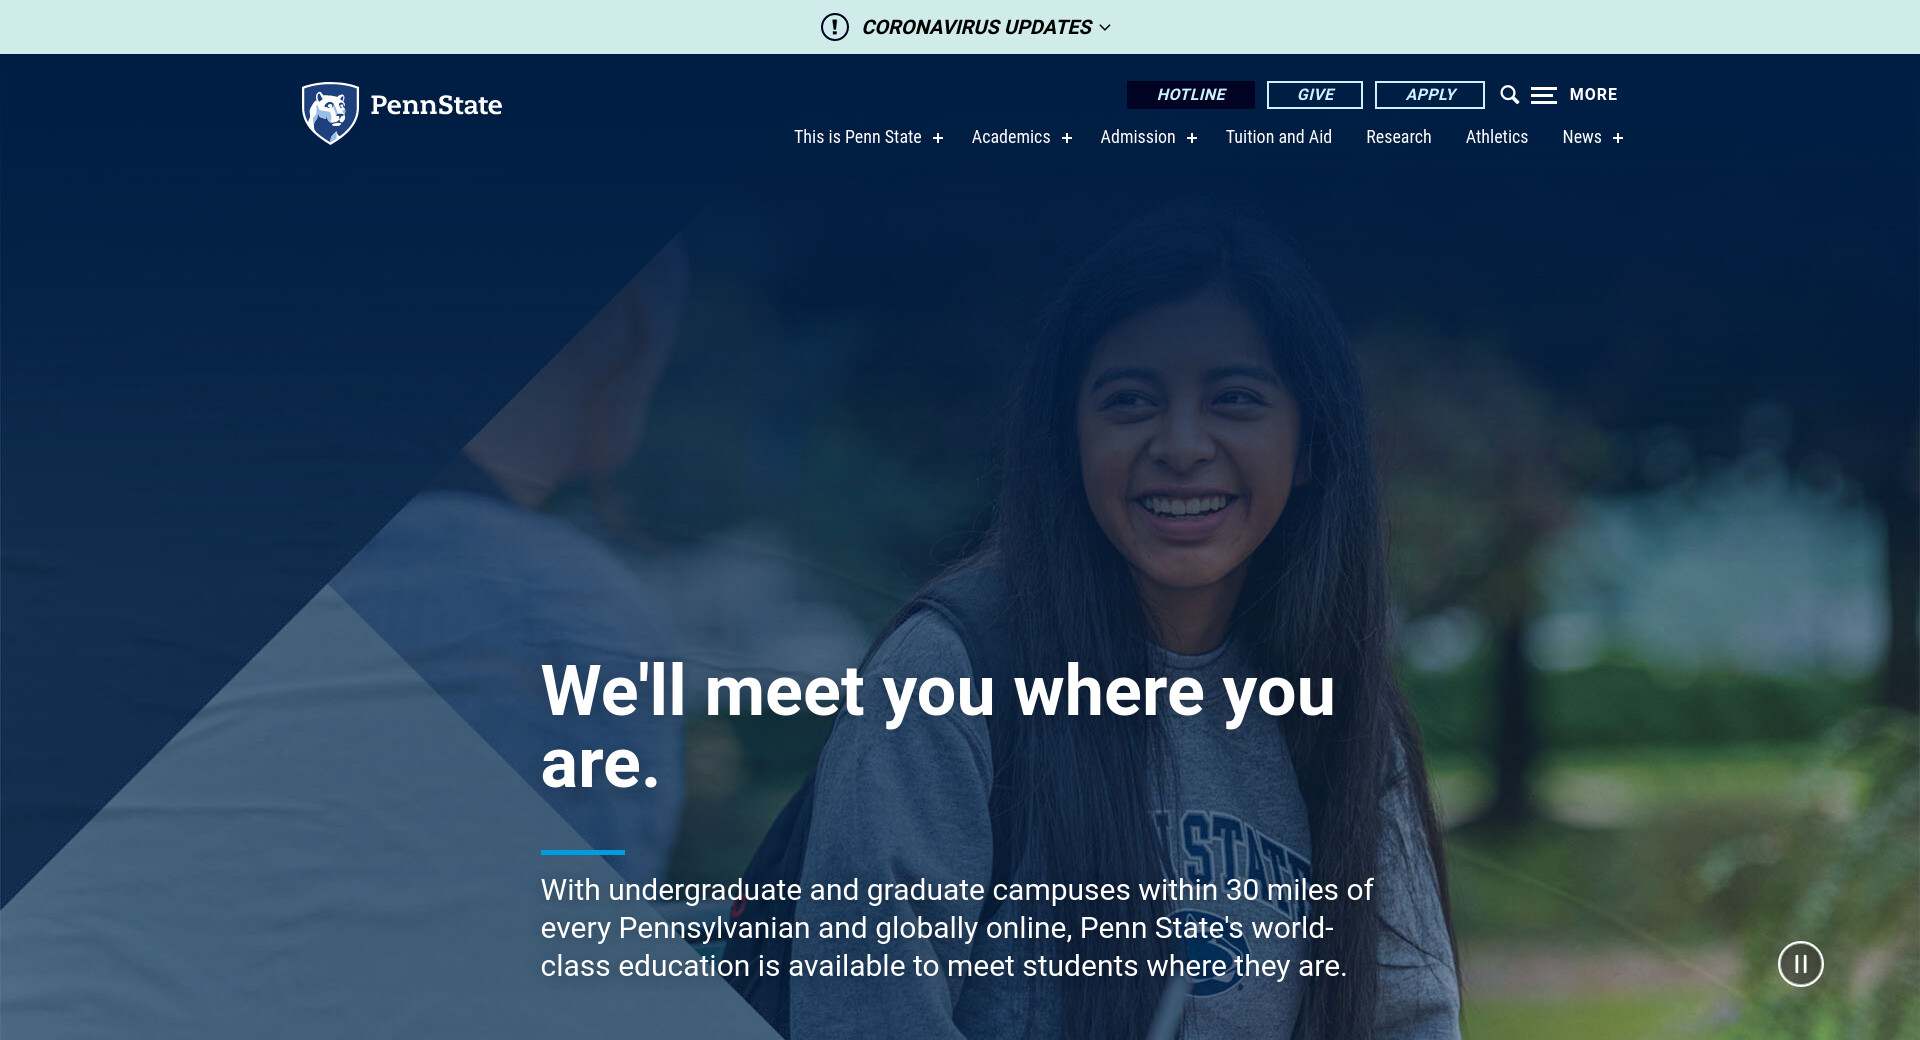Viewport: 1920px width, 1040px height.
Task: Click the PennState wordmark text
Action: 436,105
